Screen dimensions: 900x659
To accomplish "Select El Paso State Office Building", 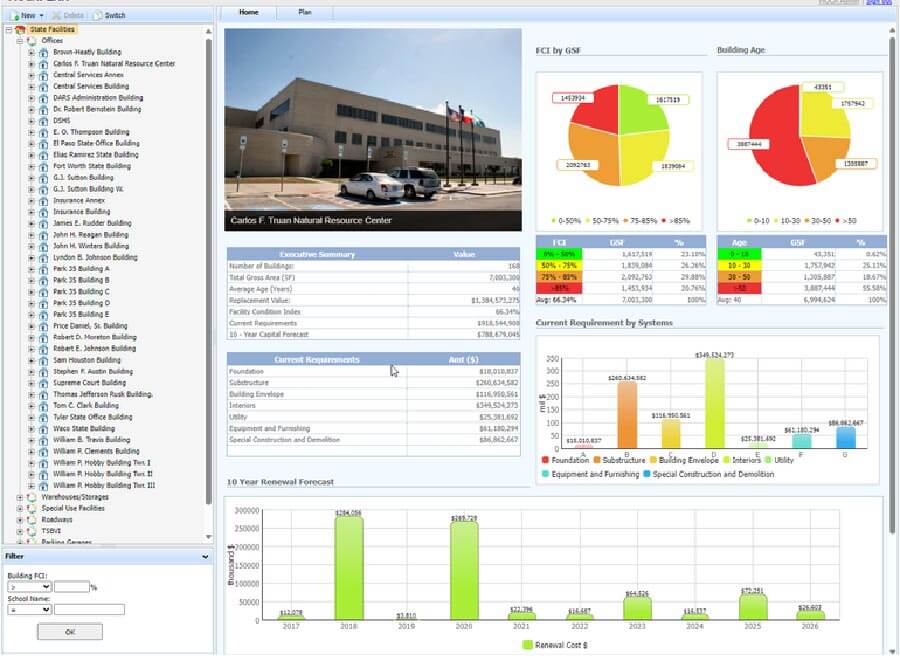I will point(96,144).
